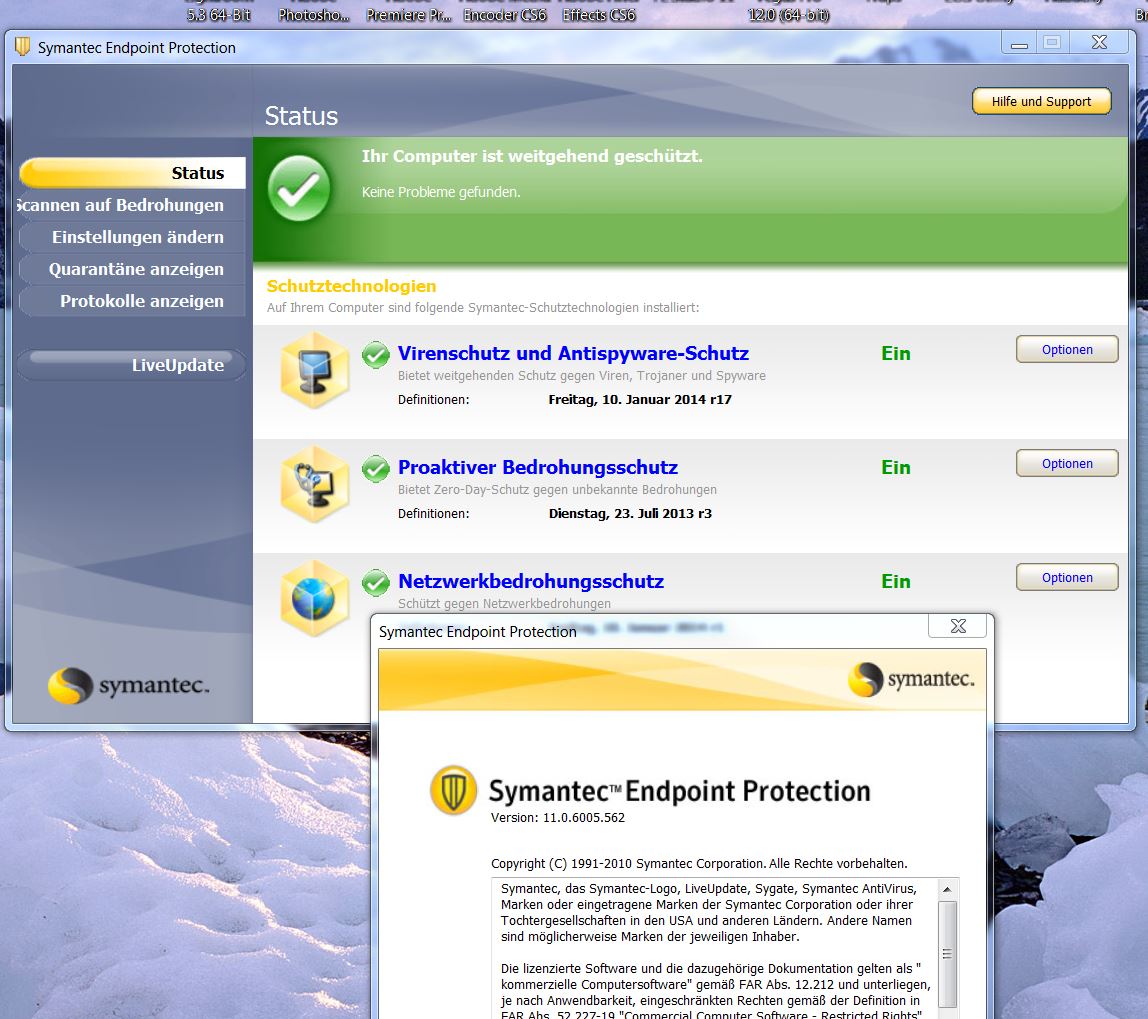This screenshot has height=1019, width=1148.
Task: Click the Symantec logo in the sidebar
Action: point(129,685)
